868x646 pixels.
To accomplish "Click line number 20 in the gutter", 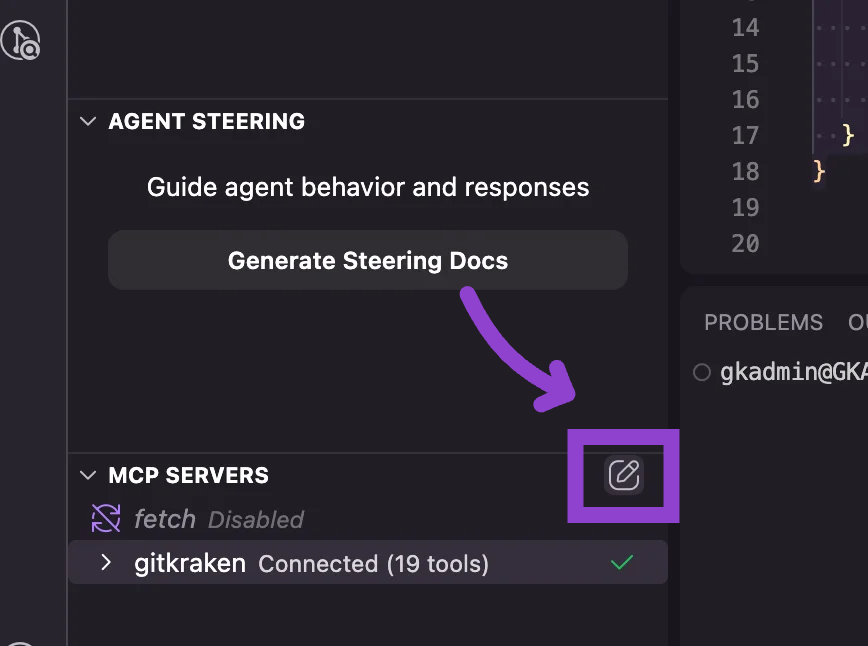I will coord(745,243).
